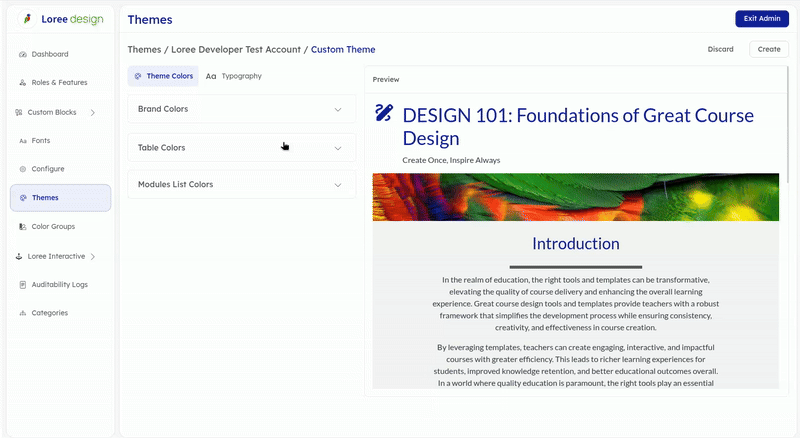Image resolution: width=800 pixels, height=438 pixels.
Task: Click the Fonts icon in sidebar
Action: pos(23,141)
